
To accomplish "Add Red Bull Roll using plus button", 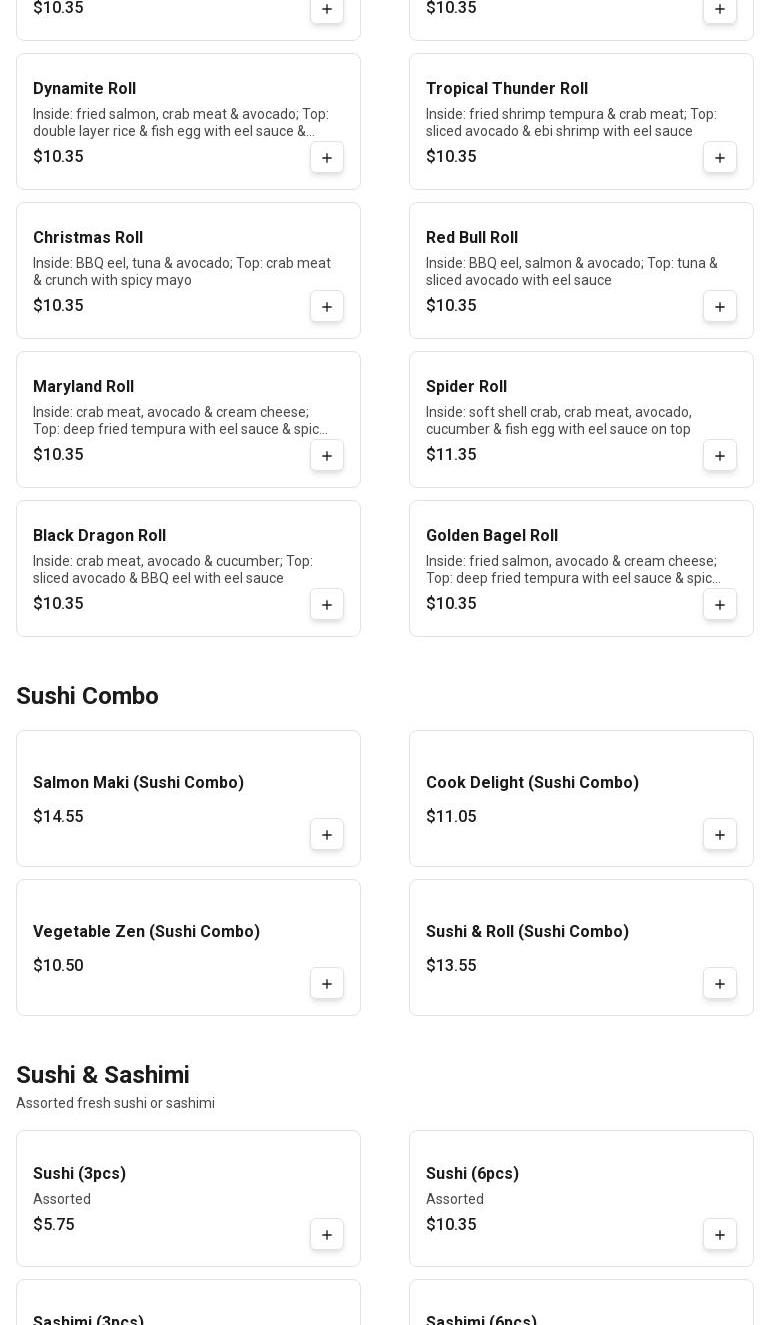I will click(720, 307).
